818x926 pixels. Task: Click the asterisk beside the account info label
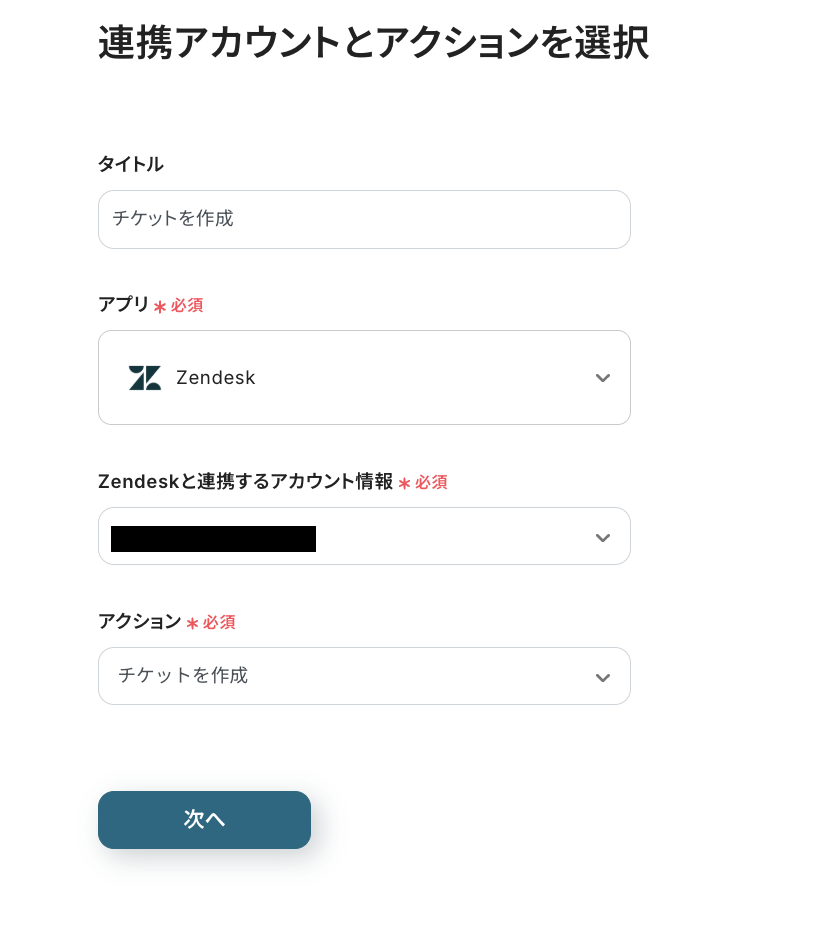pos(404,483)
